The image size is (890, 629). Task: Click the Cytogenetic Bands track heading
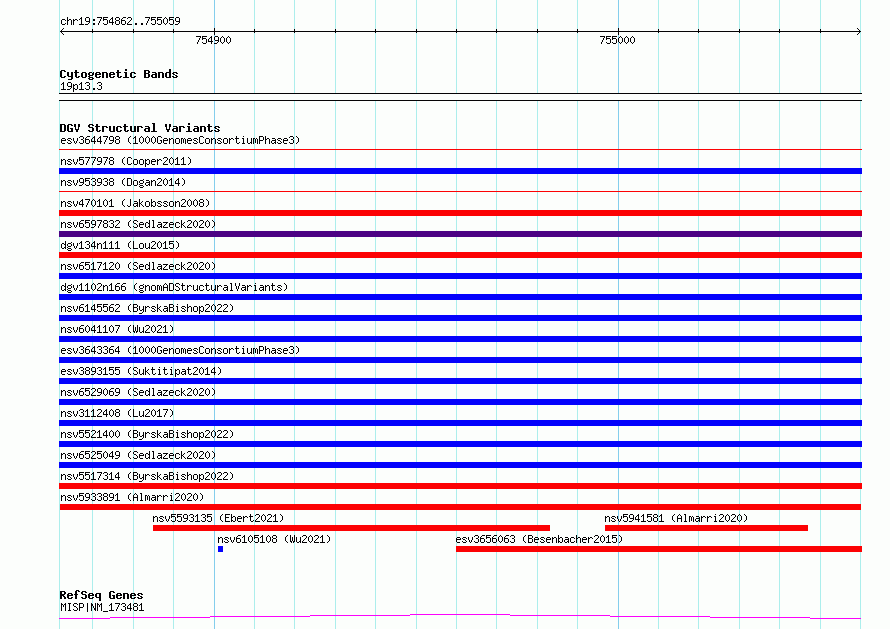[x=119, y=74]
